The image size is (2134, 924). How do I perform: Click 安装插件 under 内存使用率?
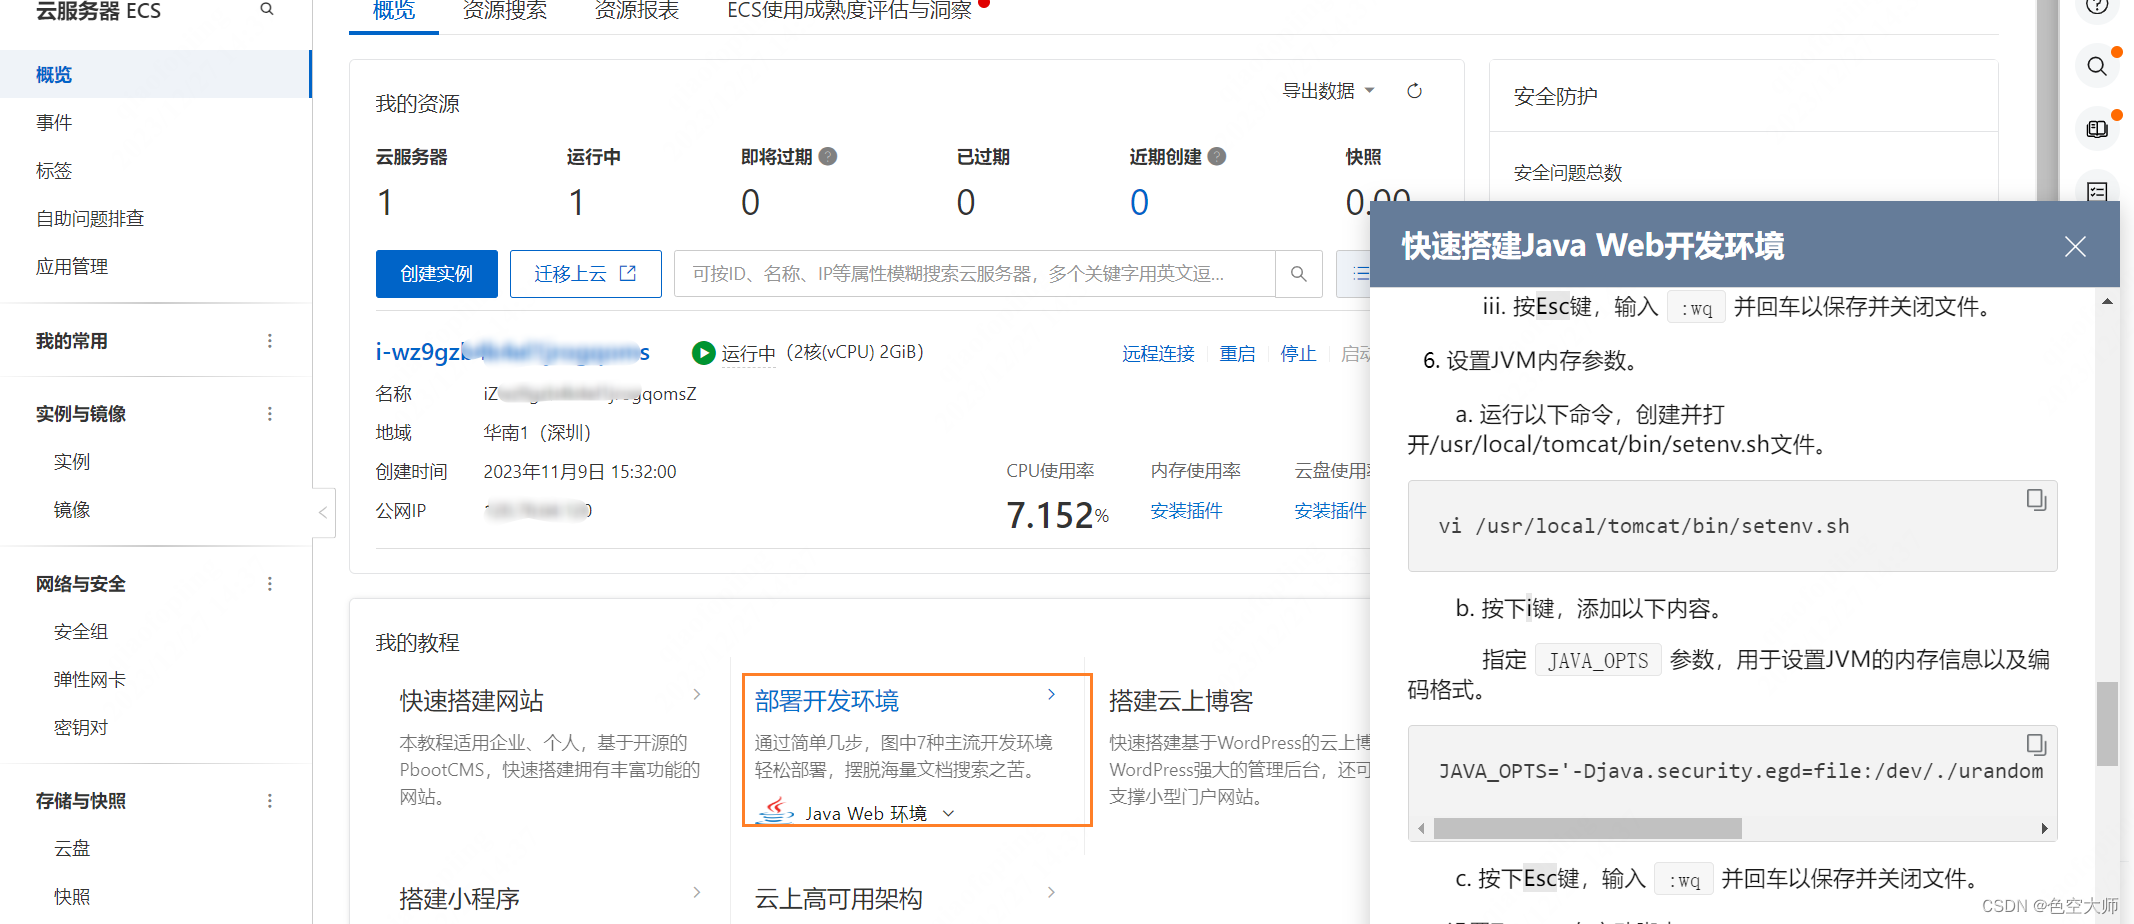(1186, 511)
